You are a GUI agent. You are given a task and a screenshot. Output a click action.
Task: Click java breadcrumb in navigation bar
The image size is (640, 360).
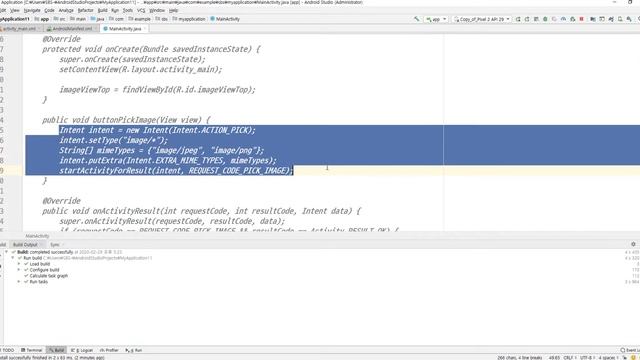point(98,19)
